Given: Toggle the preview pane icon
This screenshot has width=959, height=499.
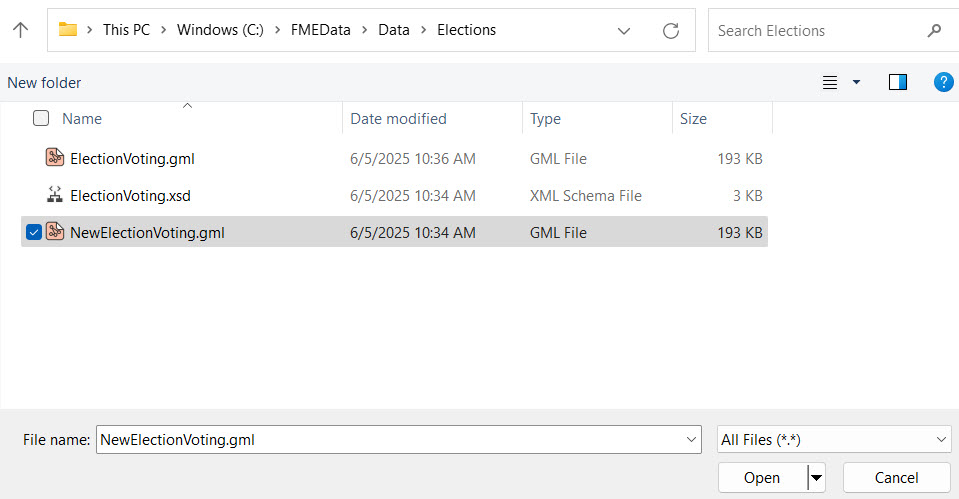Looking at the screenshot, I should (x=897, y=82).
